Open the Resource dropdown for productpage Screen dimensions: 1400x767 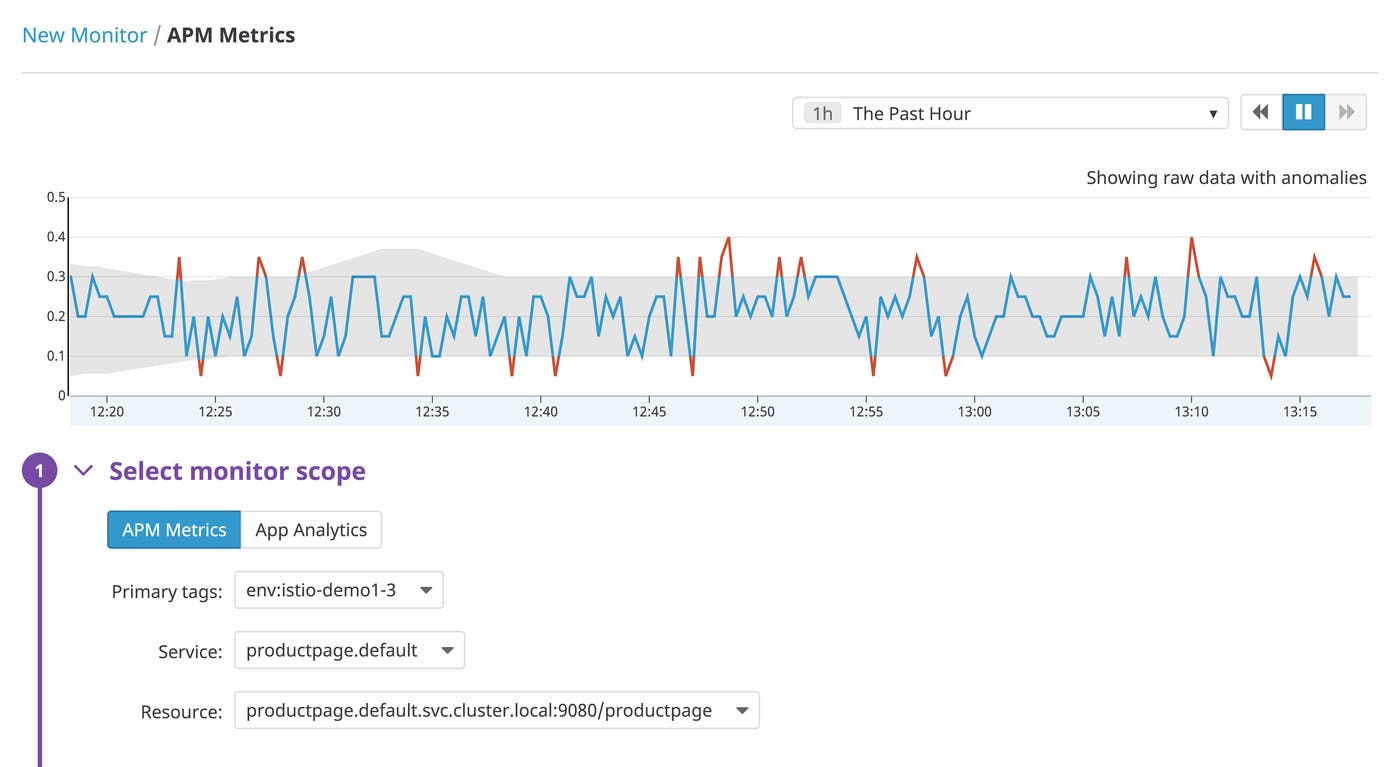[x=496, y=710]
